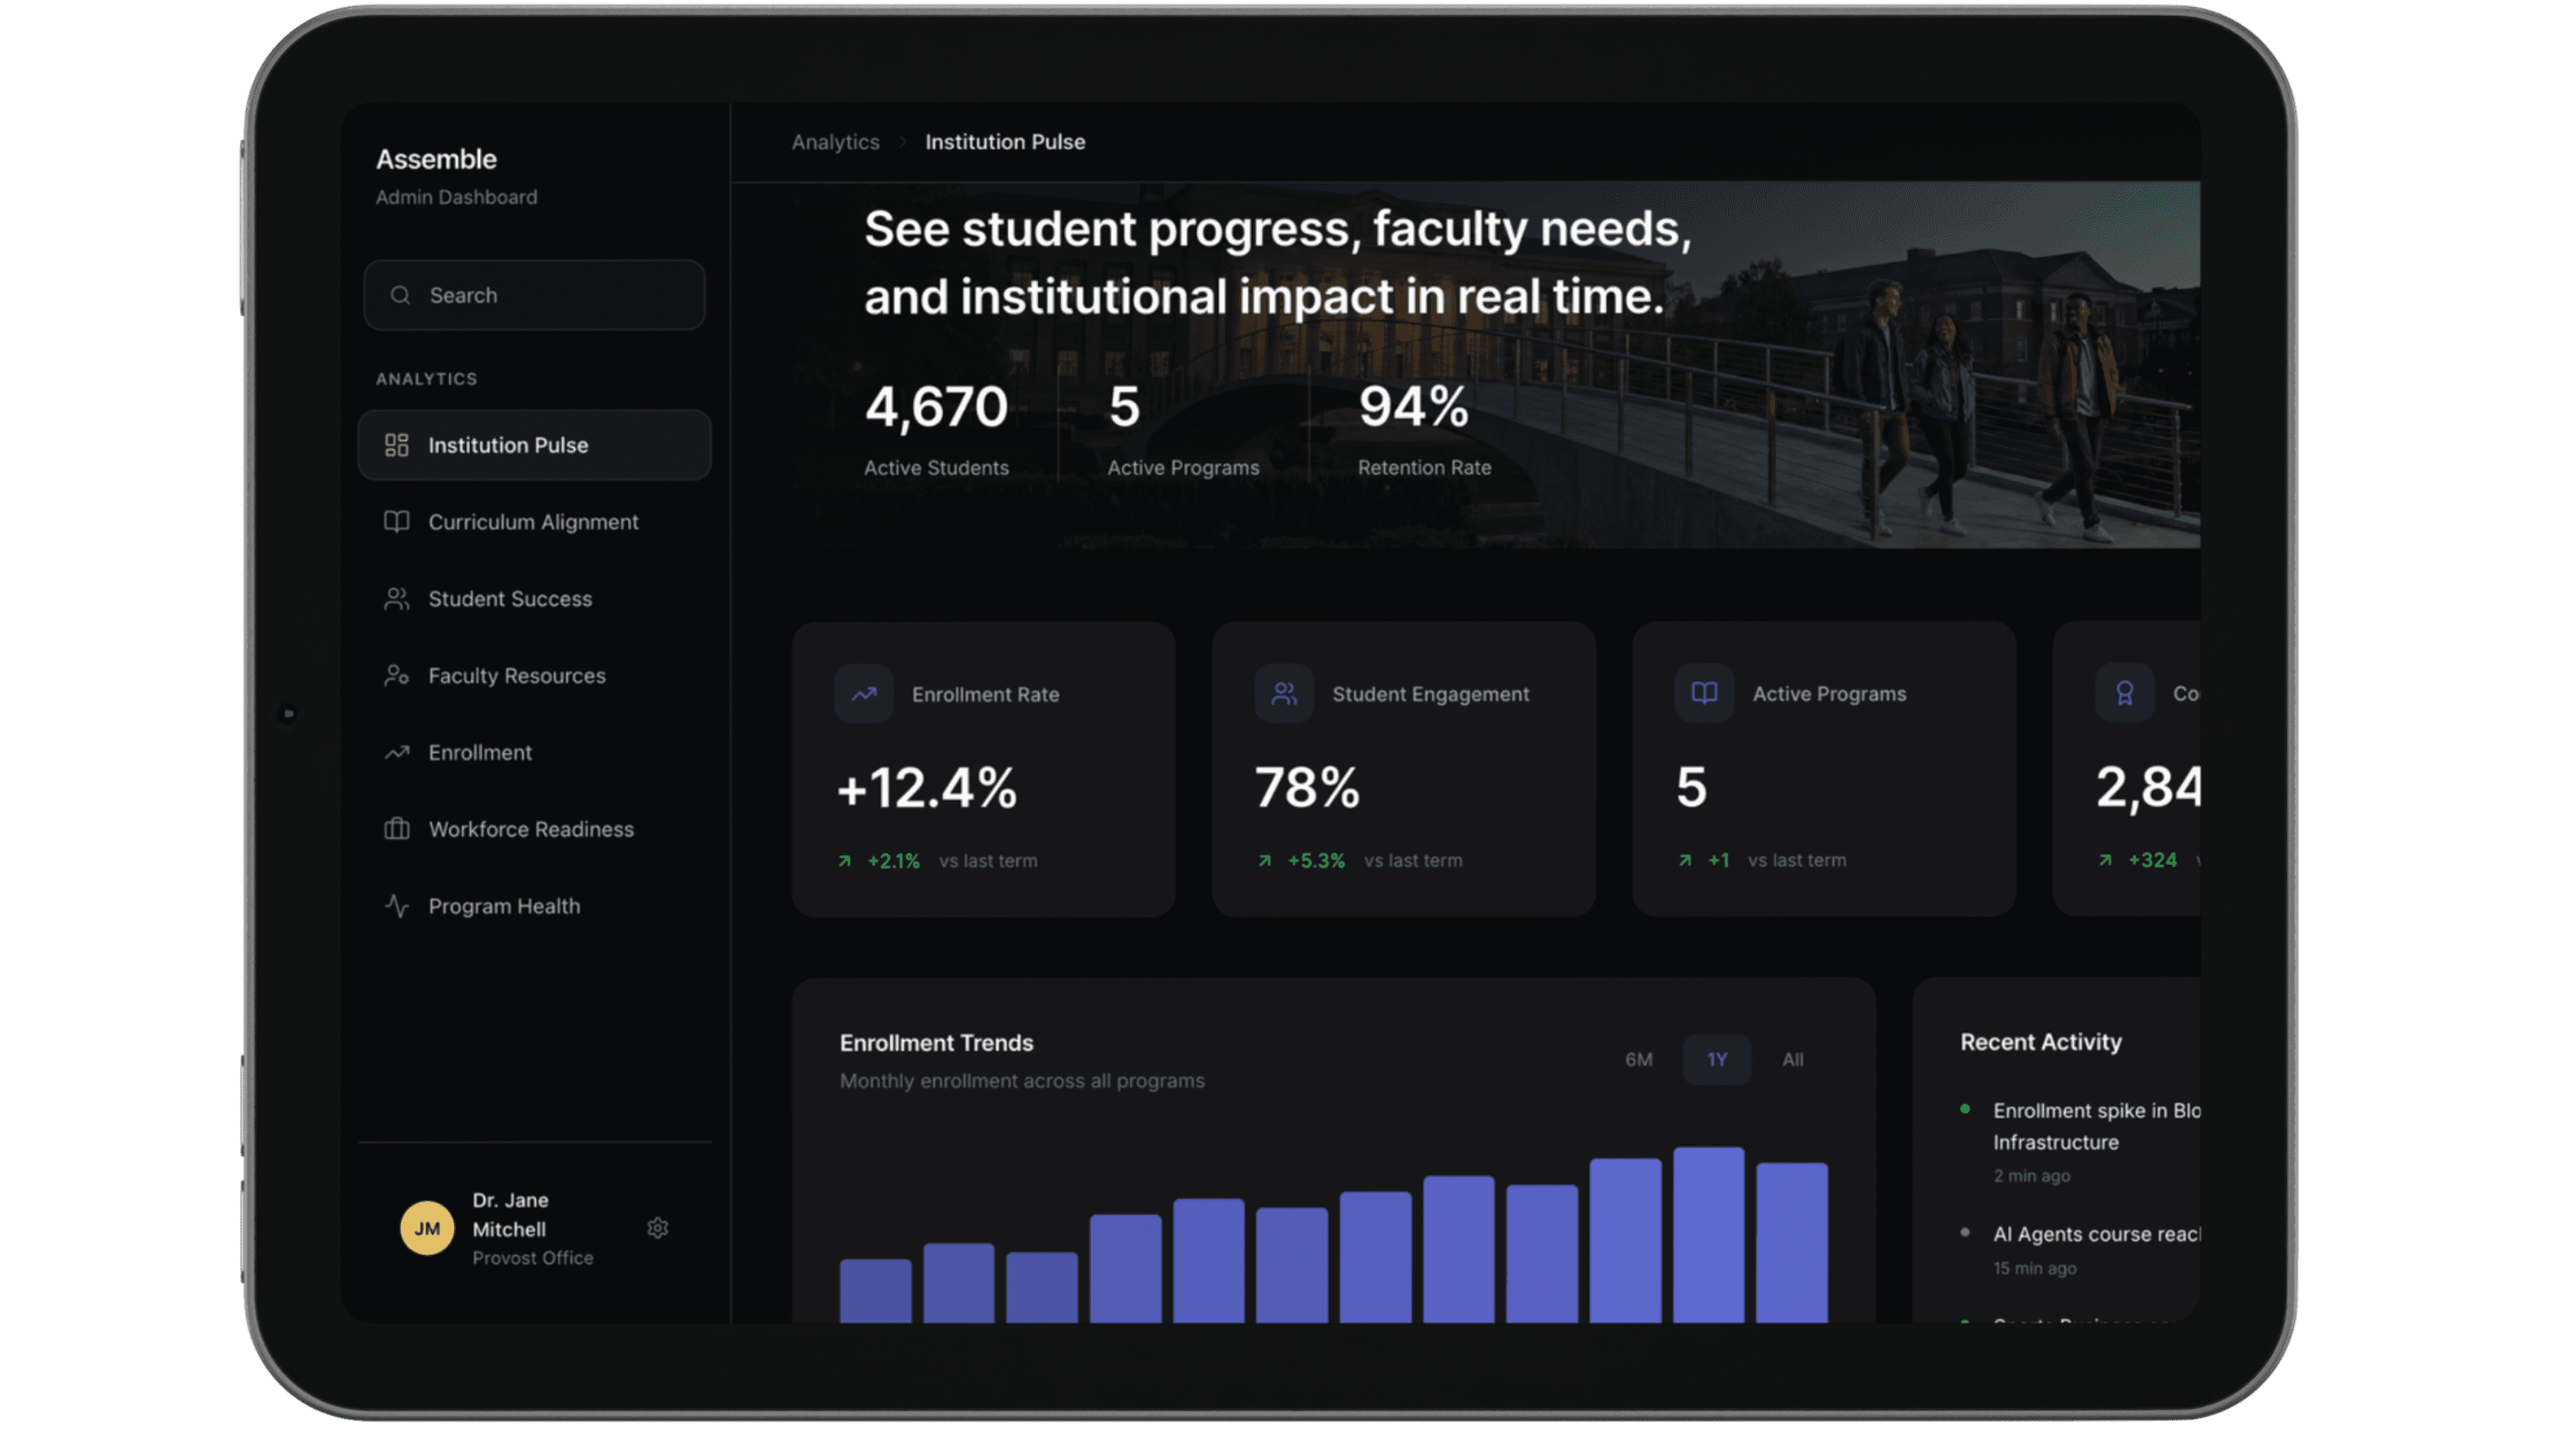
Task: Click the Analytics breadcrumb link
Action: point(835,142)
